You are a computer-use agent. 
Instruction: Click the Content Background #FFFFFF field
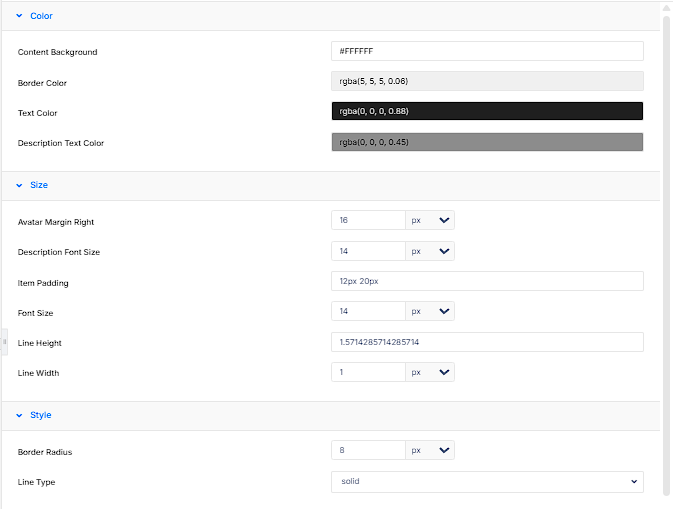pos(487,51)
